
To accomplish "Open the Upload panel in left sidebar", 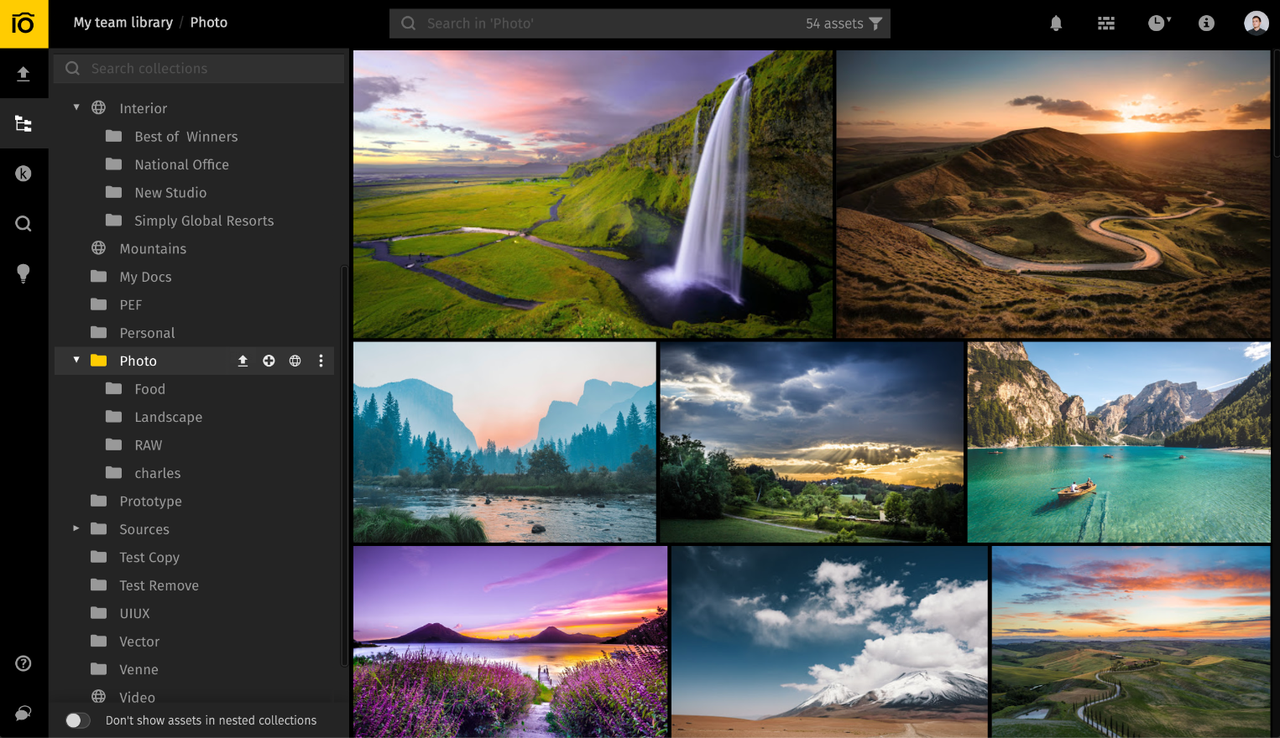I will click(23, 73).
